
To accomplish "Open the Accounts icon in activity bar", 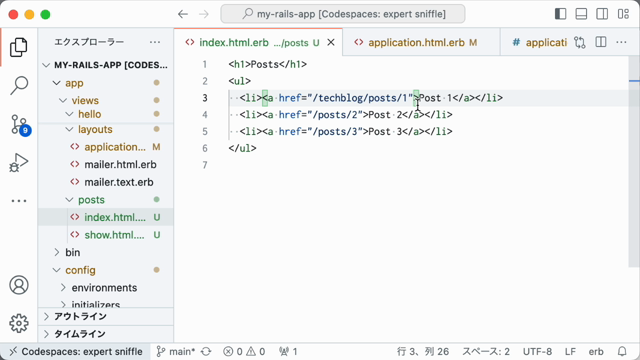I will click(19, 285).
